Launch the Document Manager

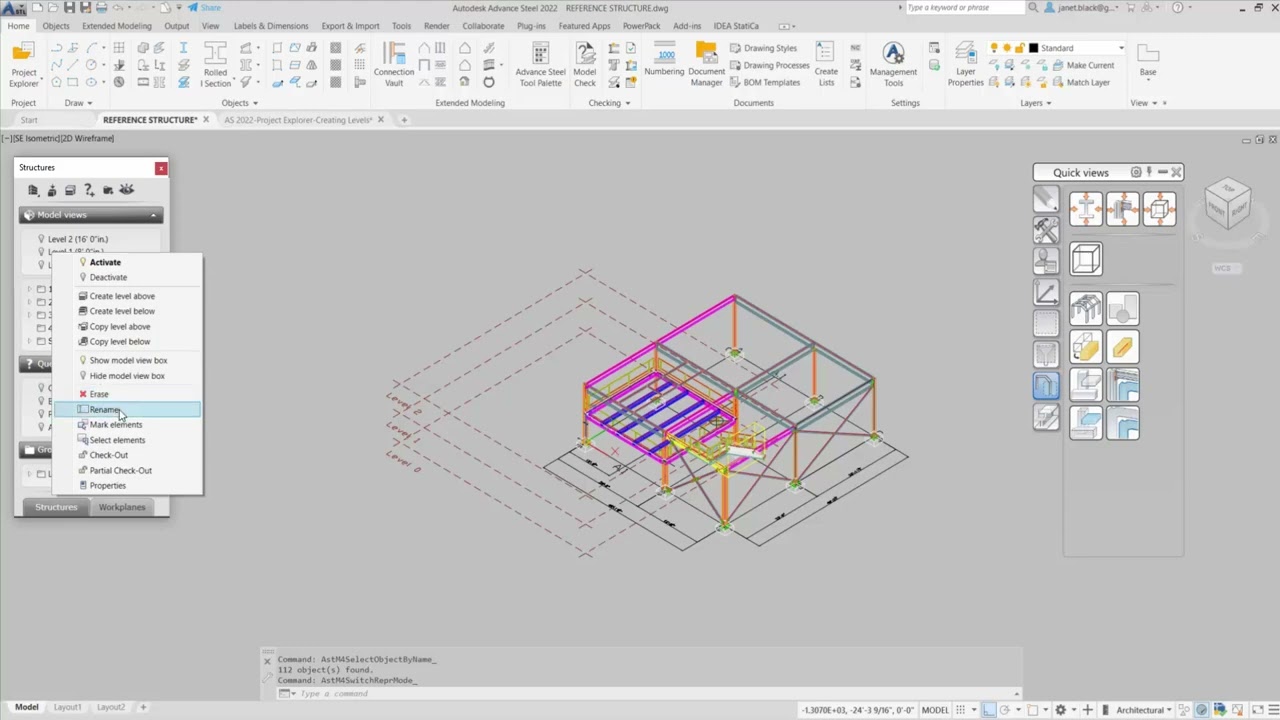tap(706, 65)
